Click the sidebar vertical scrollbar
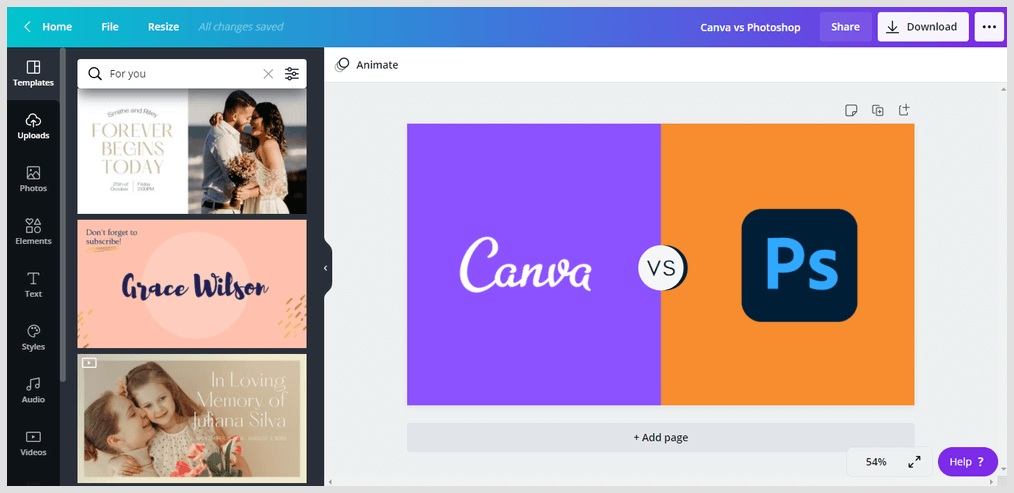The width and height of the screenshot is (1014, 493). (x=63, y=214)
